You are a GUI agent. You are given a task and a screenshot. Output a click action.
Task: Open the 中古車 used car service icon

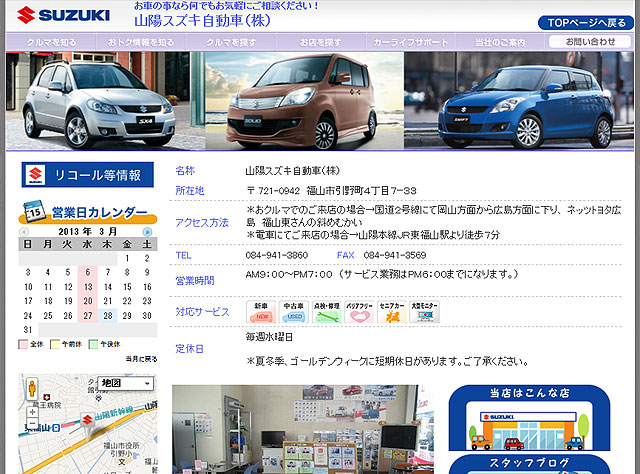(x=294, y=312)
